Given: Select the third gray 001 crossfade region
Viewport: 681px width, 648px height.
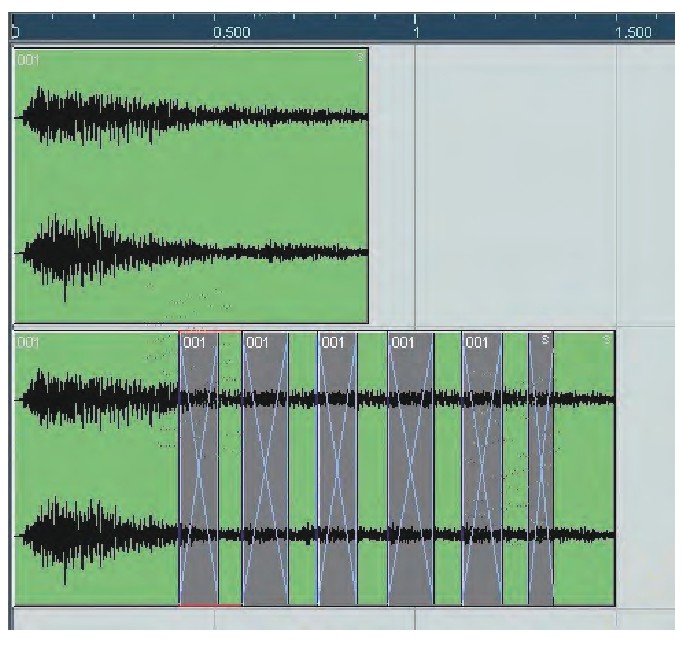Looking at the screenshot, I should coord(337,468).
